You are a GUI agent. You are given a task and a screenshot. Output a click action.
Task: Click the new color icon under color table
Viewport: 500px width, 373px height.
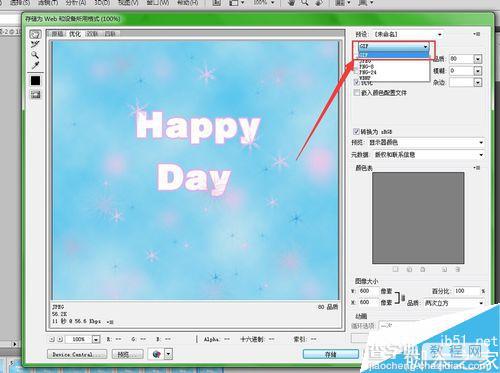pyautogui.click(x=444, y=269)
